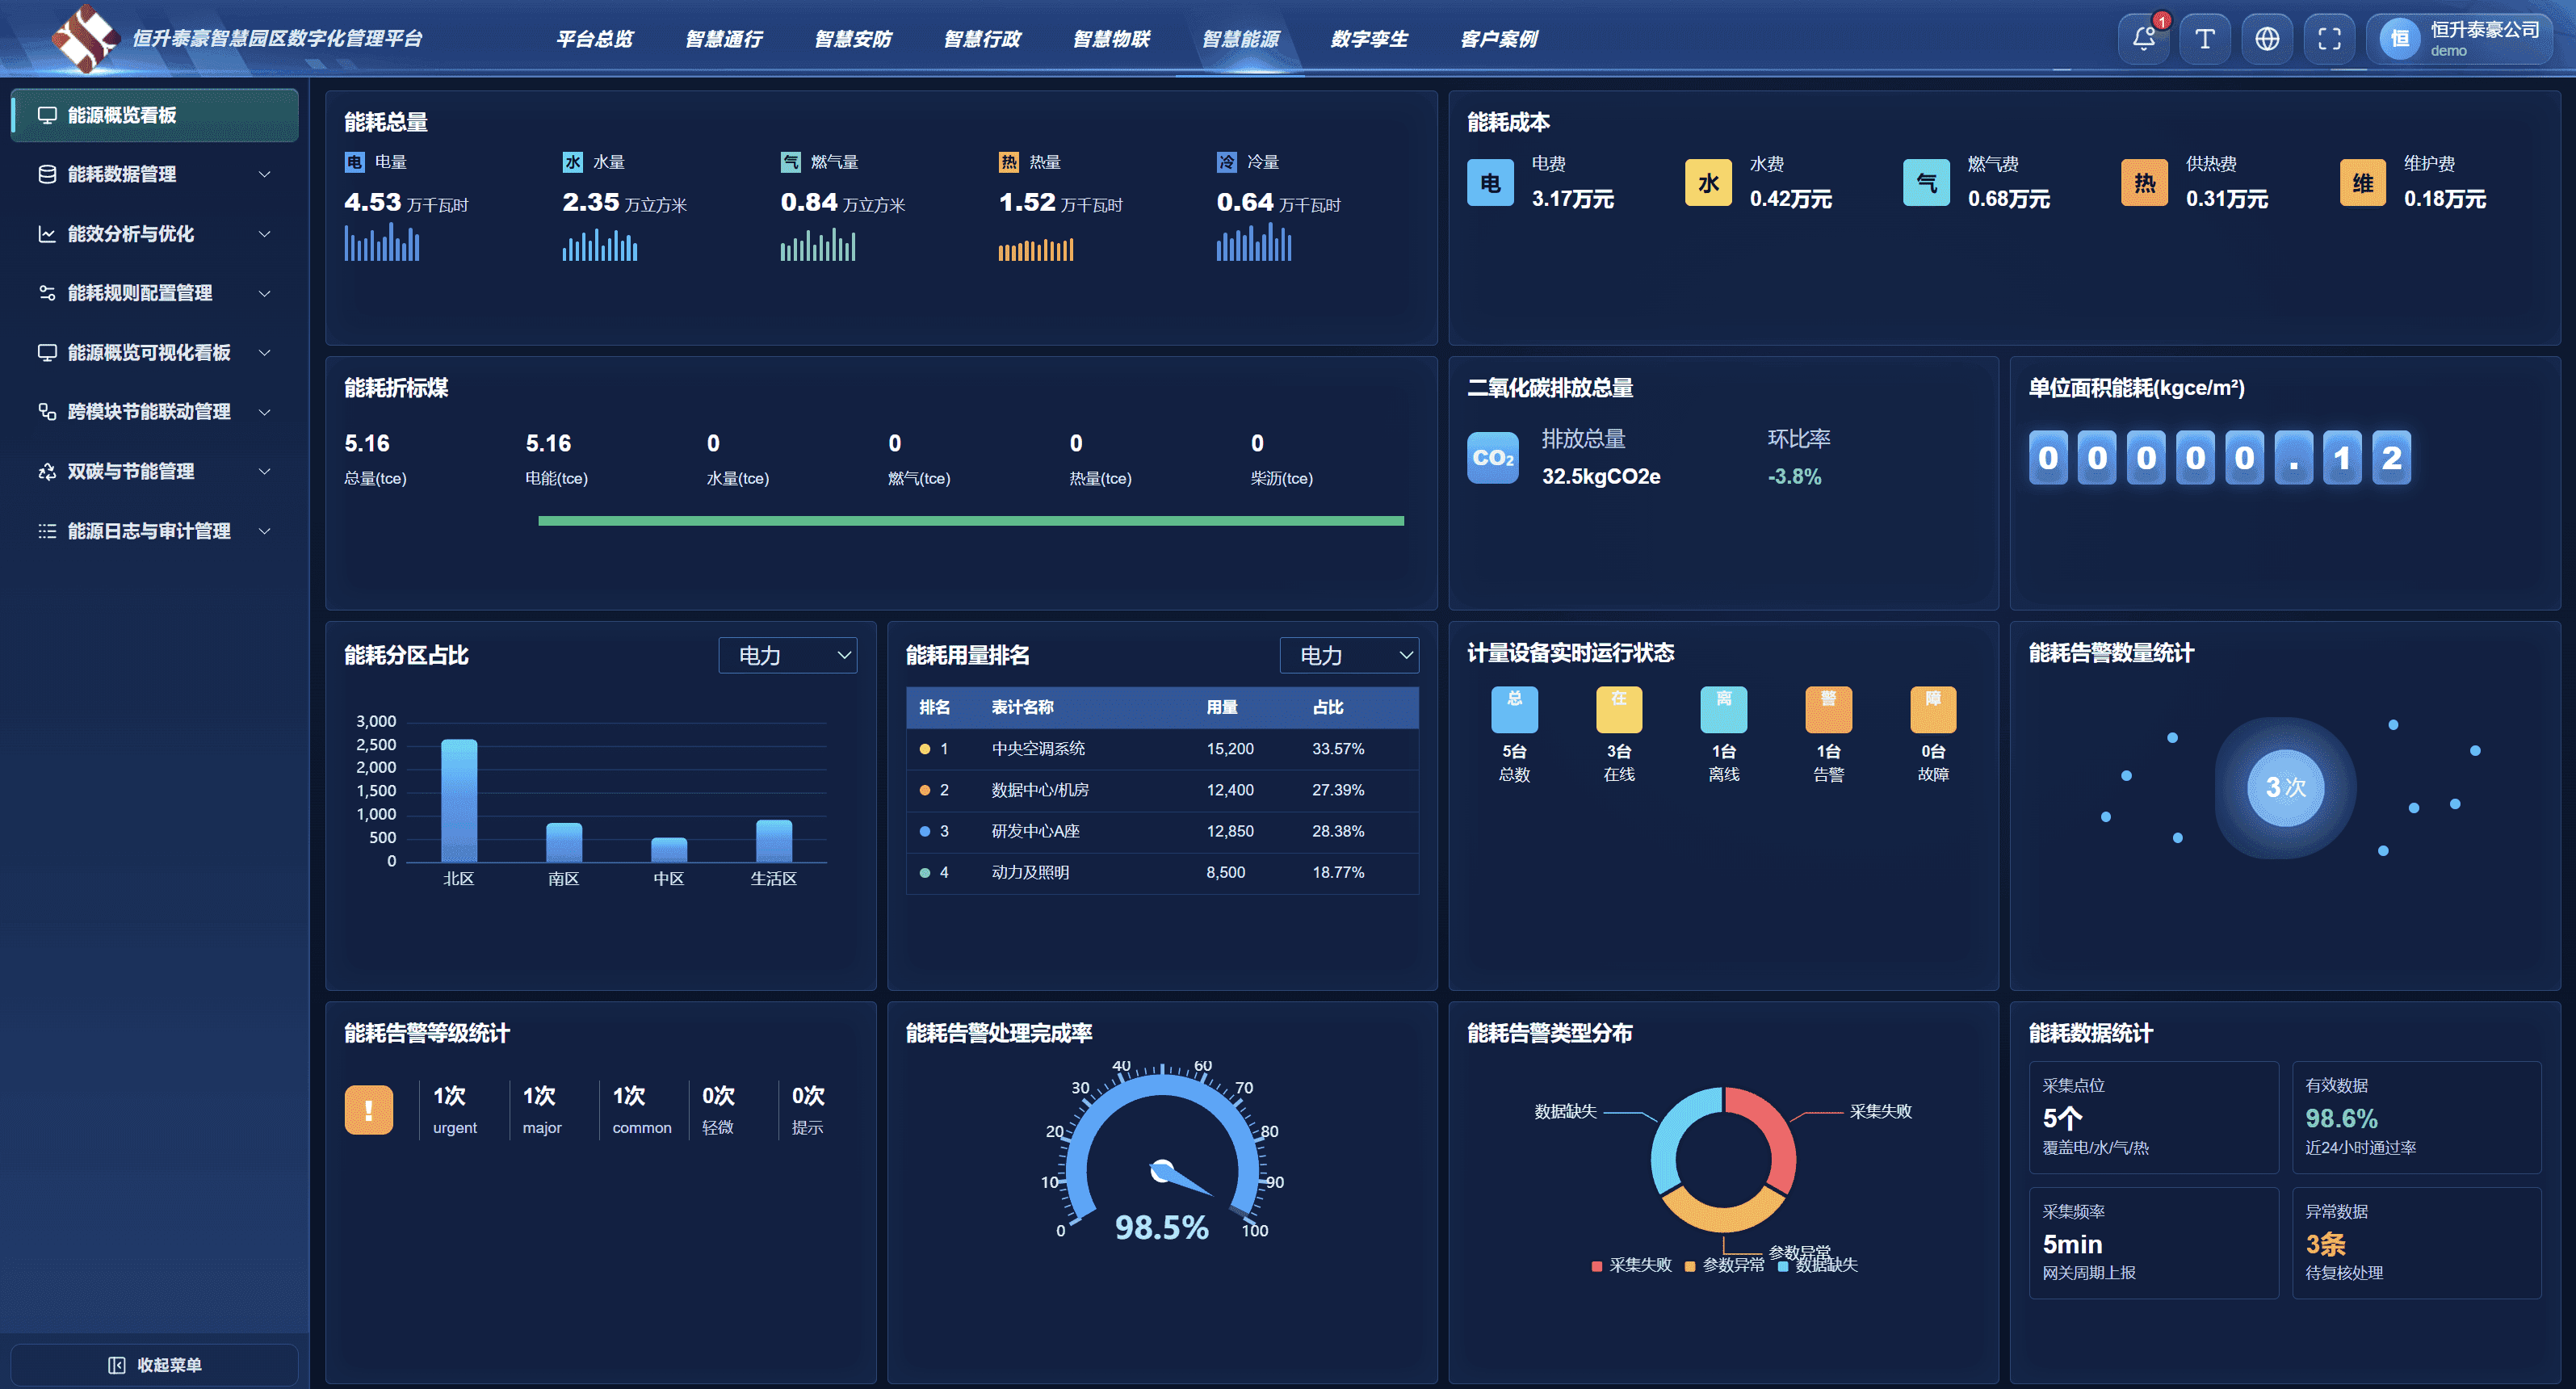
Task: Click the 在线 device status icon
Action: (1619, 709)
